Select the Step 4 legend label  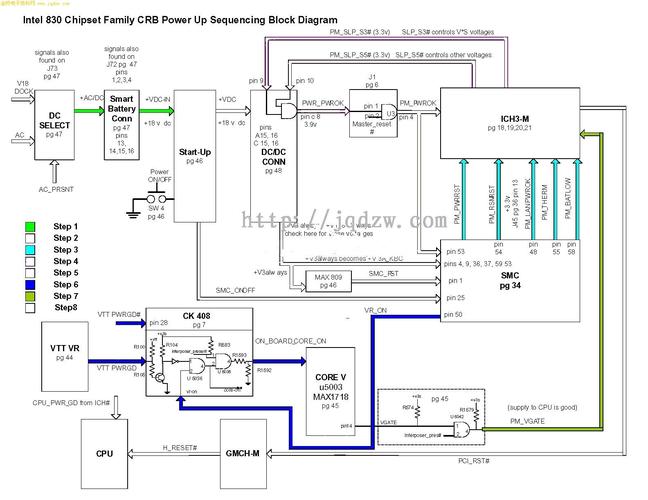tap(66, 261)
